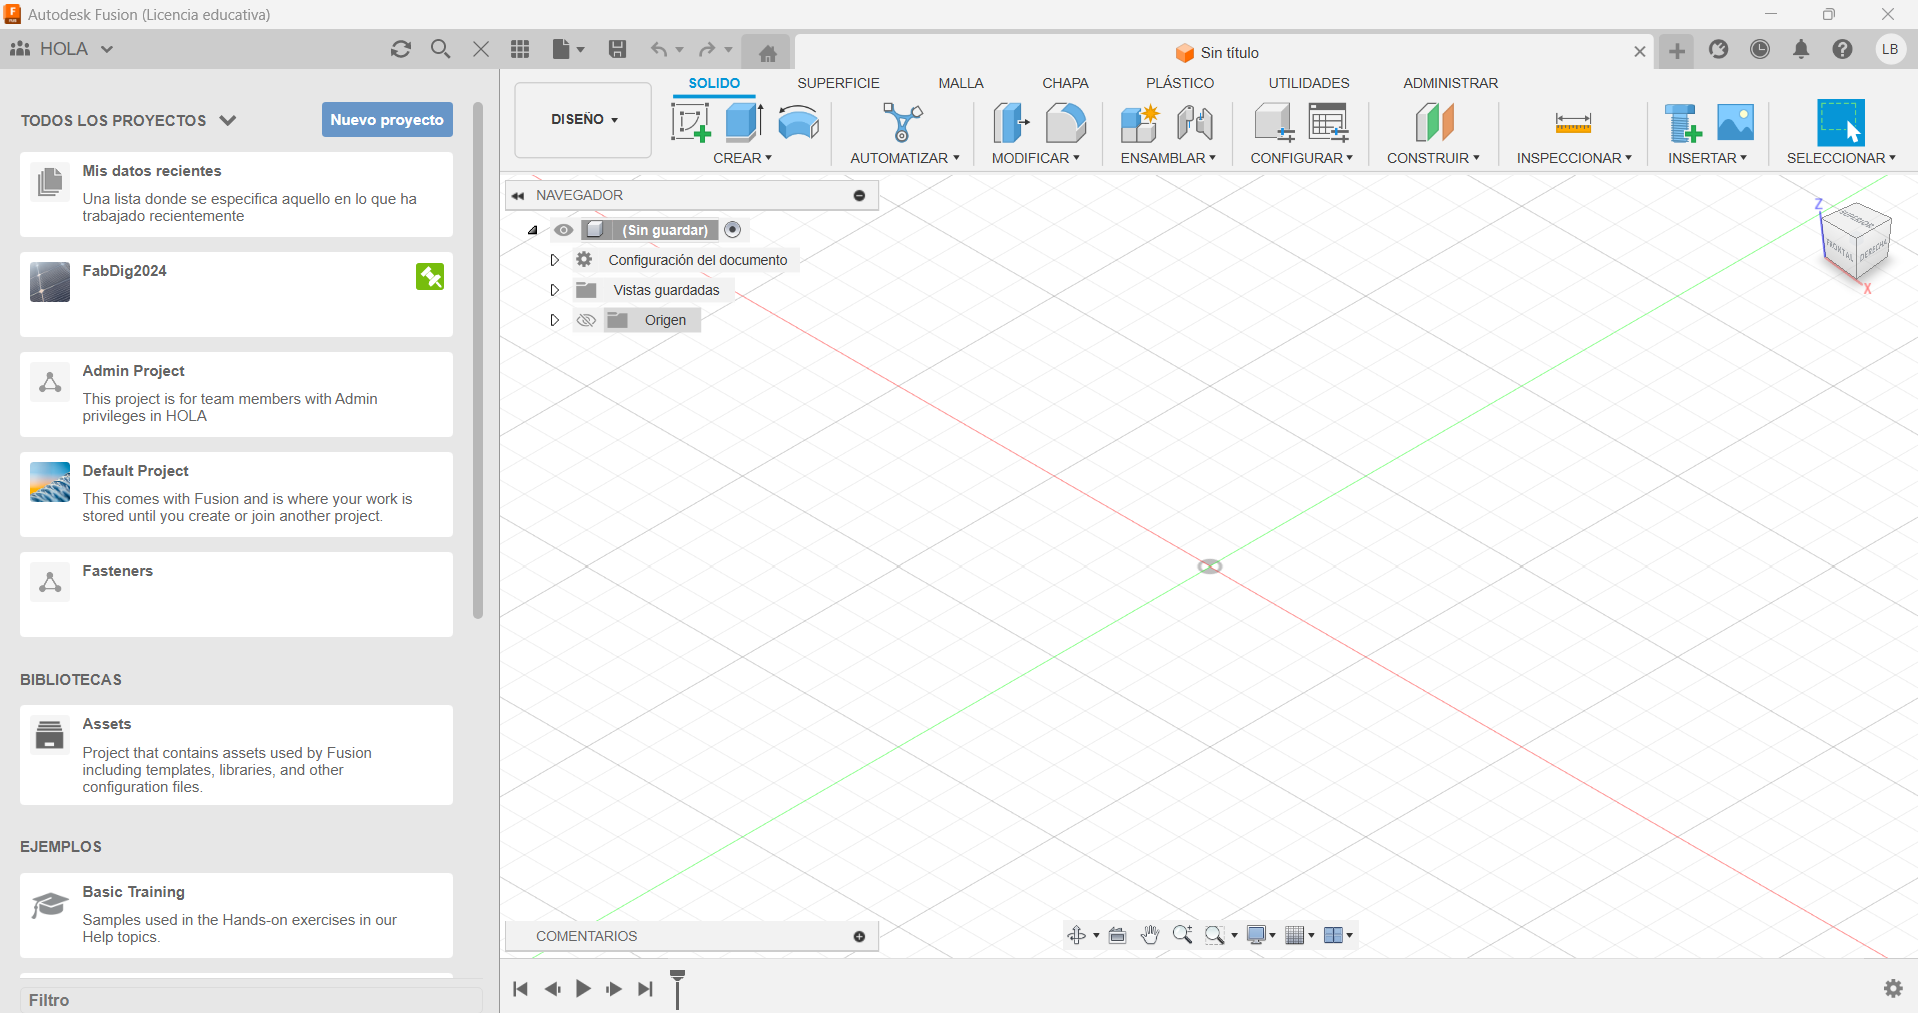Screen dimensions: 1918x1013
Task: Toggle the data panel grid icon
Action: tap(520, 49)
